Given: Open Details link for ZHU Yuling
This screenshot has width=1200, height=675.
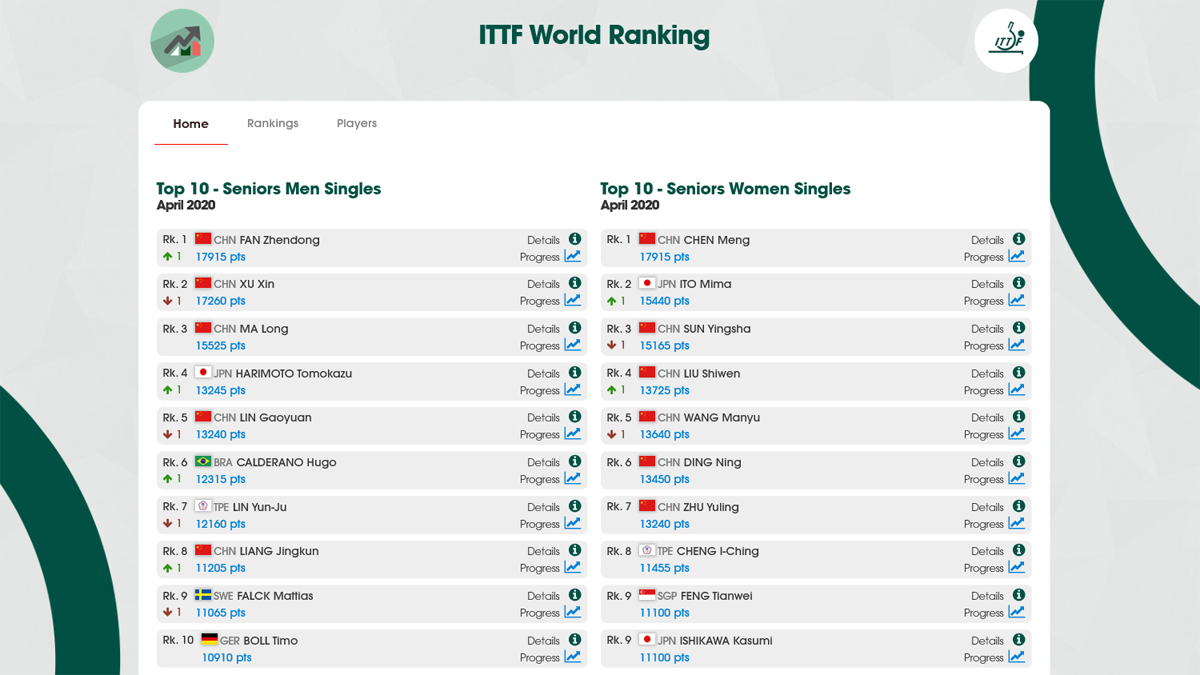Looking at the screenshot, I should [x=988, y=507].
